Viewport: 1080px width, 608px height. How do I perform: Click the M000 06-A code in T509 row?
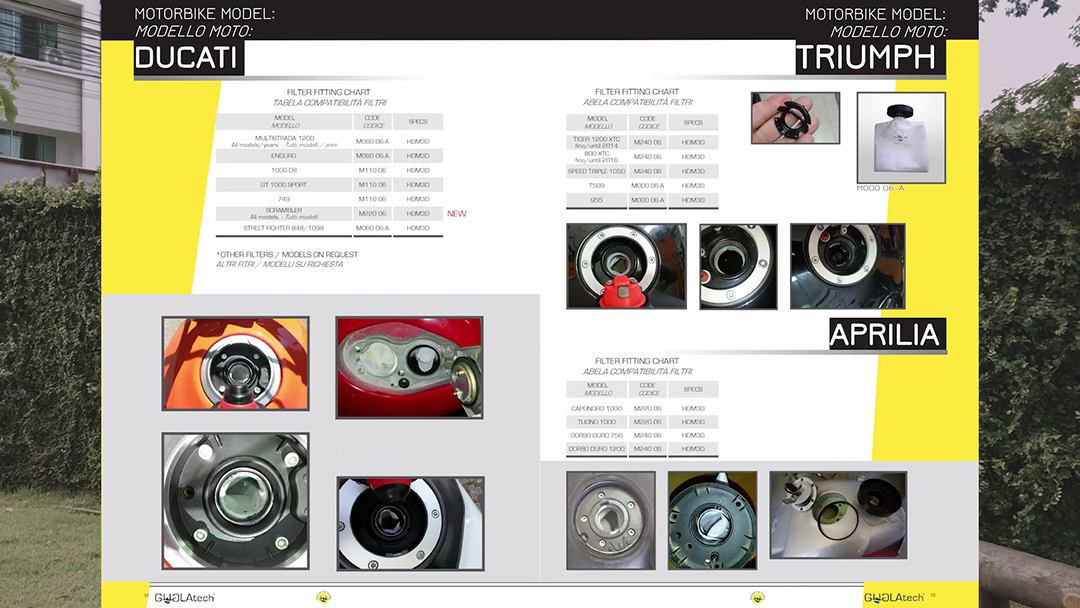click(647, 185)
